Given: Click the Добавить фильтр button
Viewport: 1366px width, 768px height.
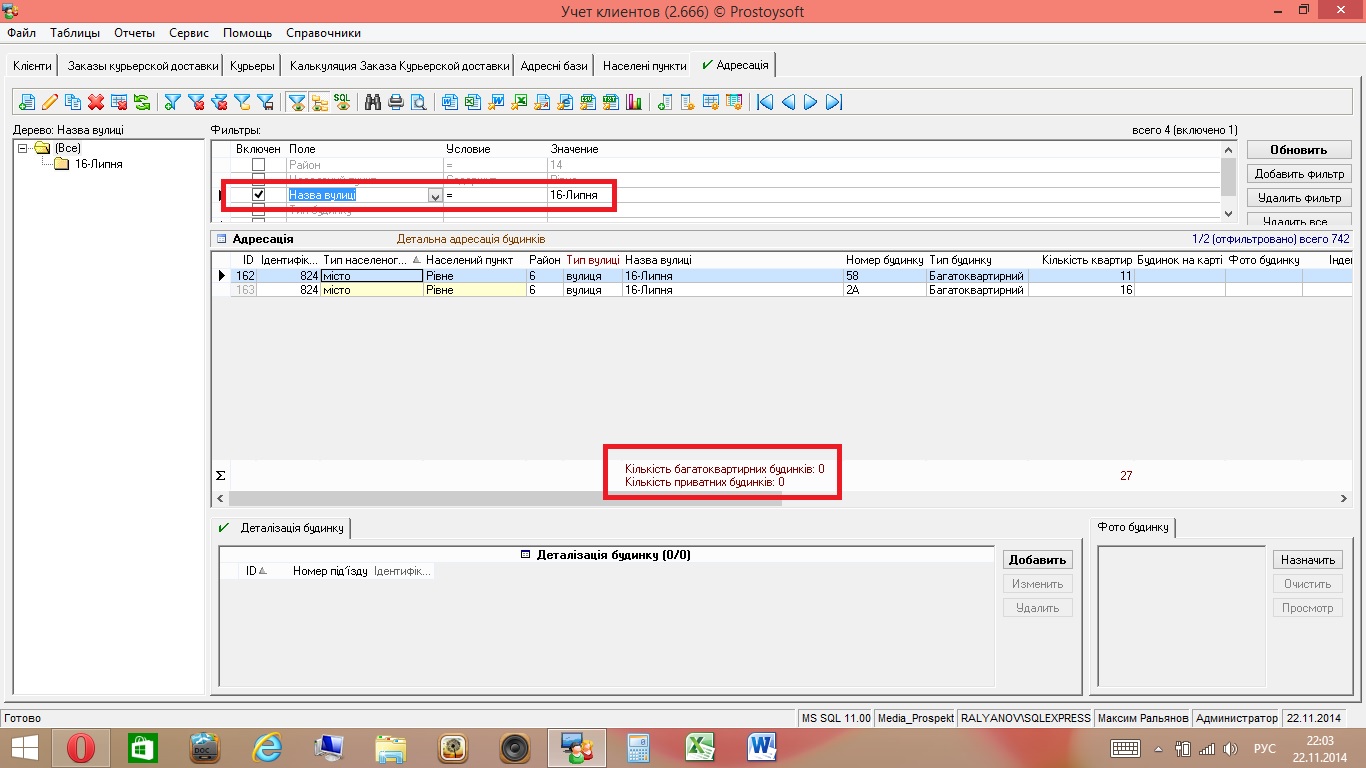Looking at the screenshot, I should pyautogui.click(x=1299, y=174).
